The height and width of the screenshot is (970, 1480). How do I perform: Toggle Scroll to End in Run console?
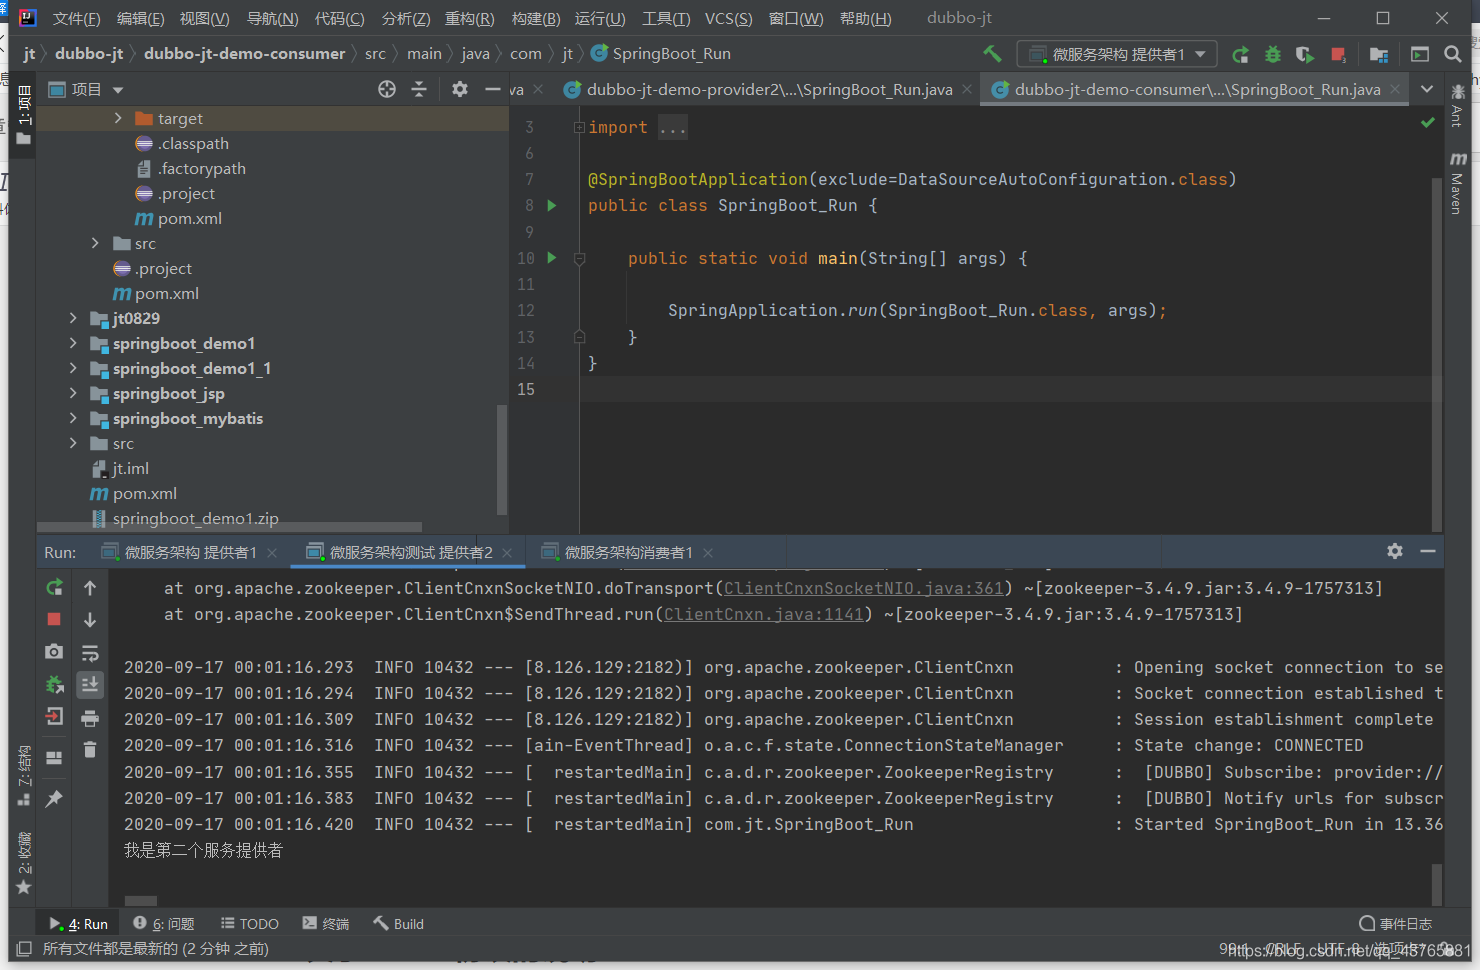click(x=90, y=685)
